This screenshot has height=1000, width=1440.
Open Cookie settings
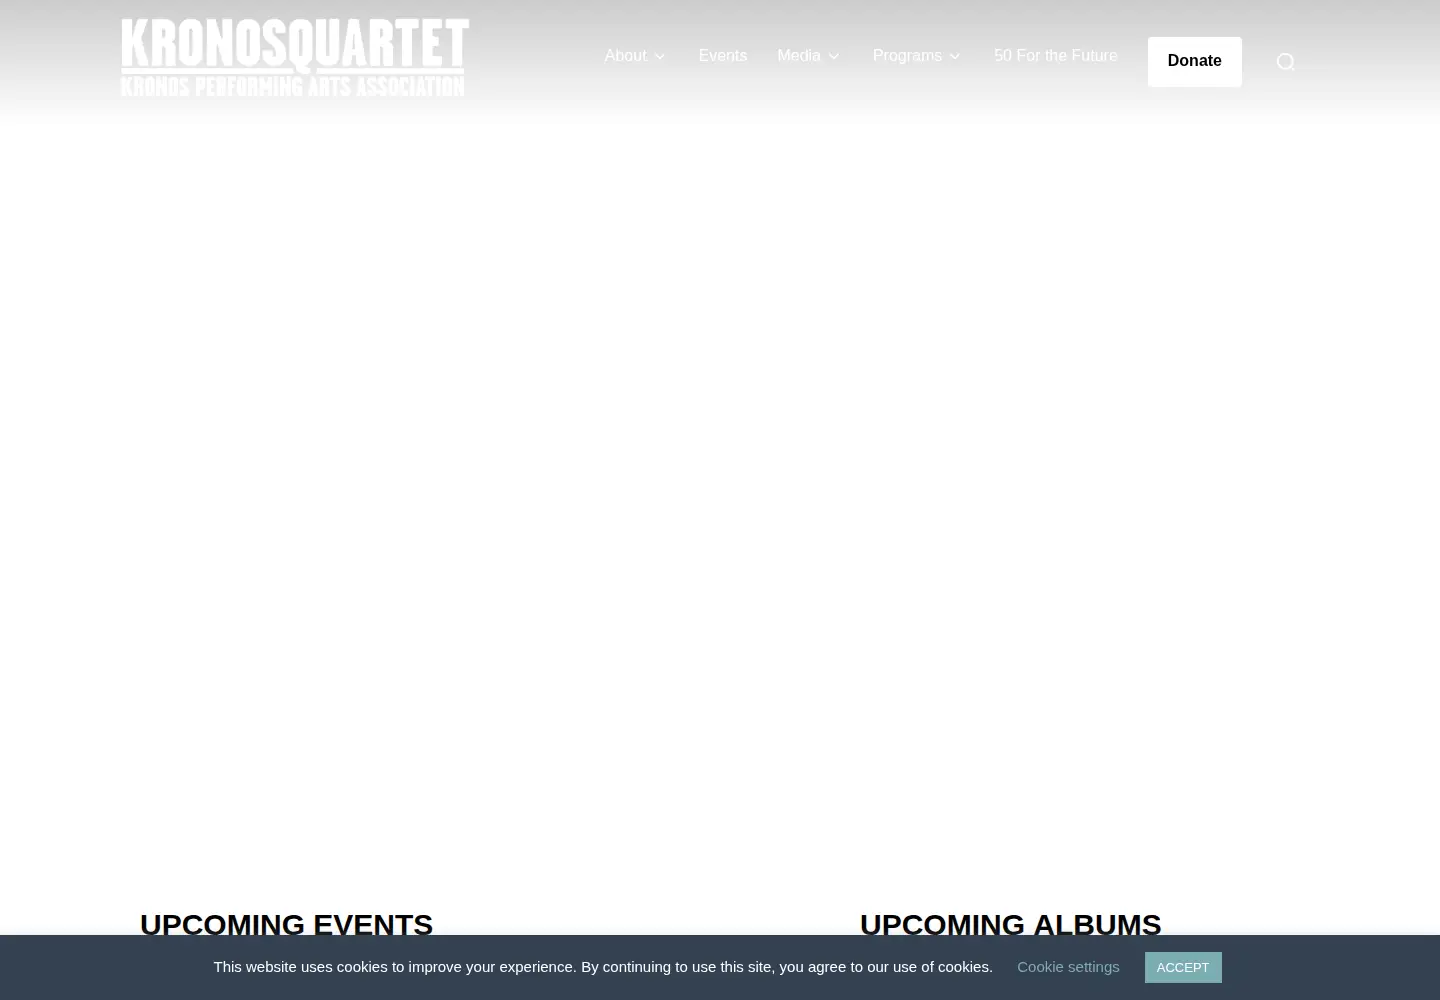tap(1068, 967)
